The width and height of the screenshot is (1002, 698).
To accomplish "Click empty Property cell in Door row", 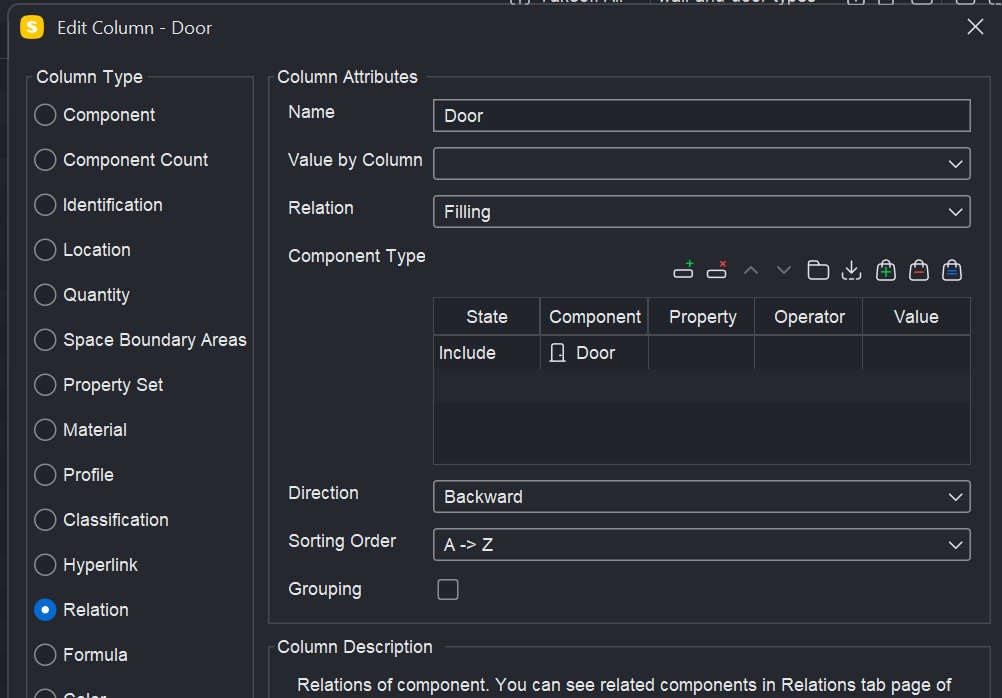I will click(x=702, y=353).
